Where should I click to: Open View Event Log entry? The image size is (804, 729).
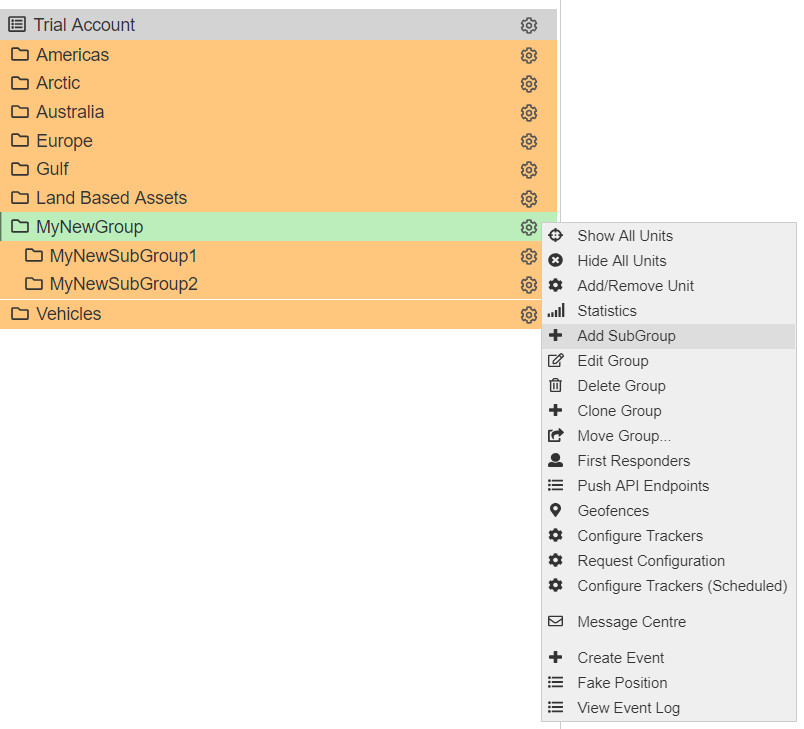(x=669, y=708)
